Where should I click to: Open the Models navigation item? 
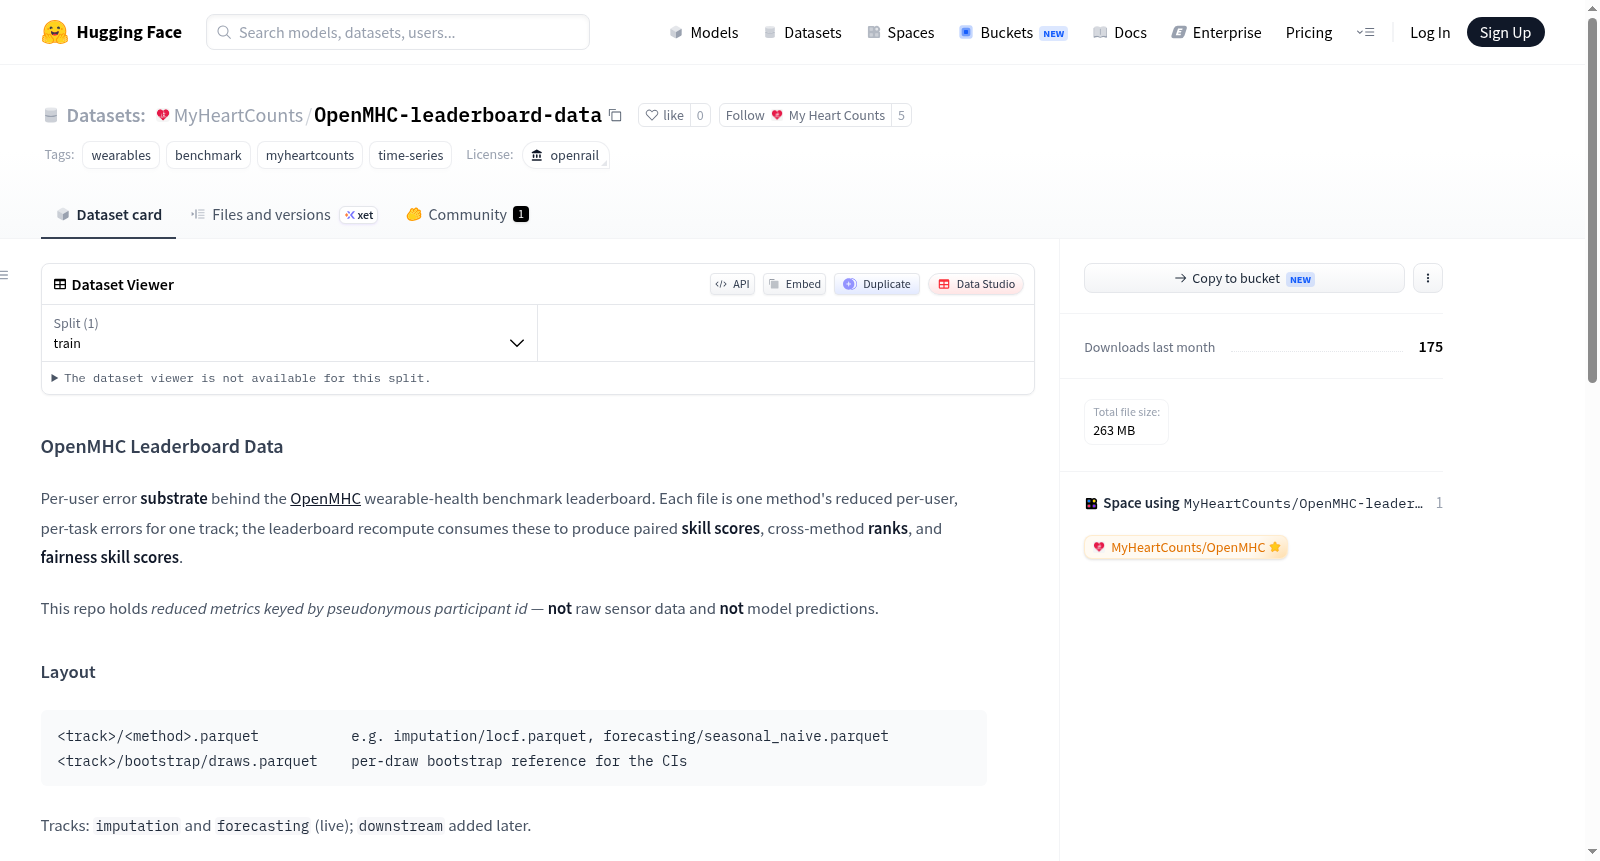pyautogui.click(x=704, y=32)
